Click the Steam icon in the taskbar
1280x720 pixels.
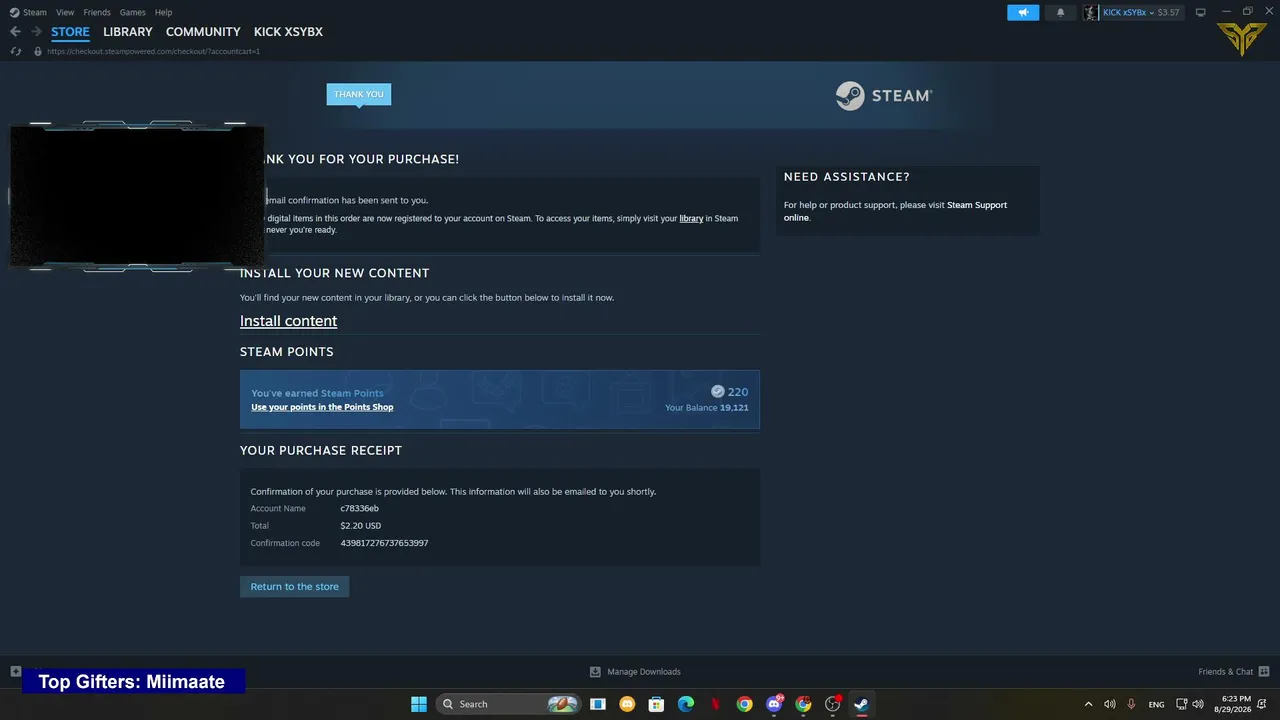click(861, 704)
